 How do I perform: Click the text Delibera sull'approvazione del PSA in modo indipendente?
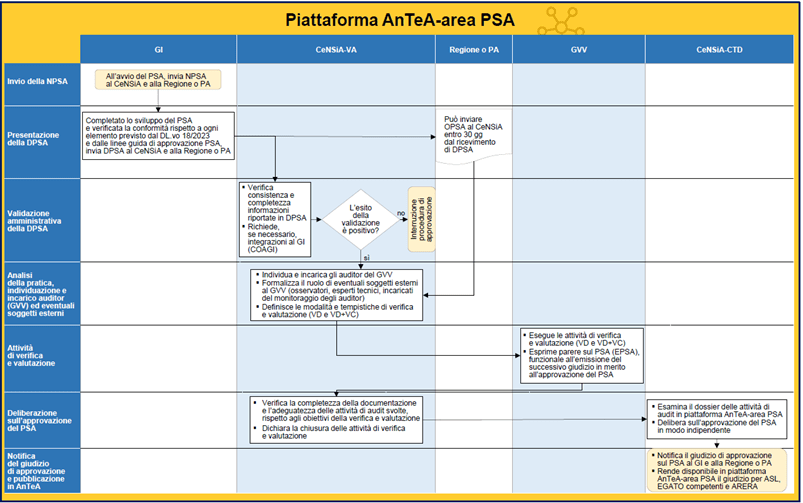click(714, 427)
